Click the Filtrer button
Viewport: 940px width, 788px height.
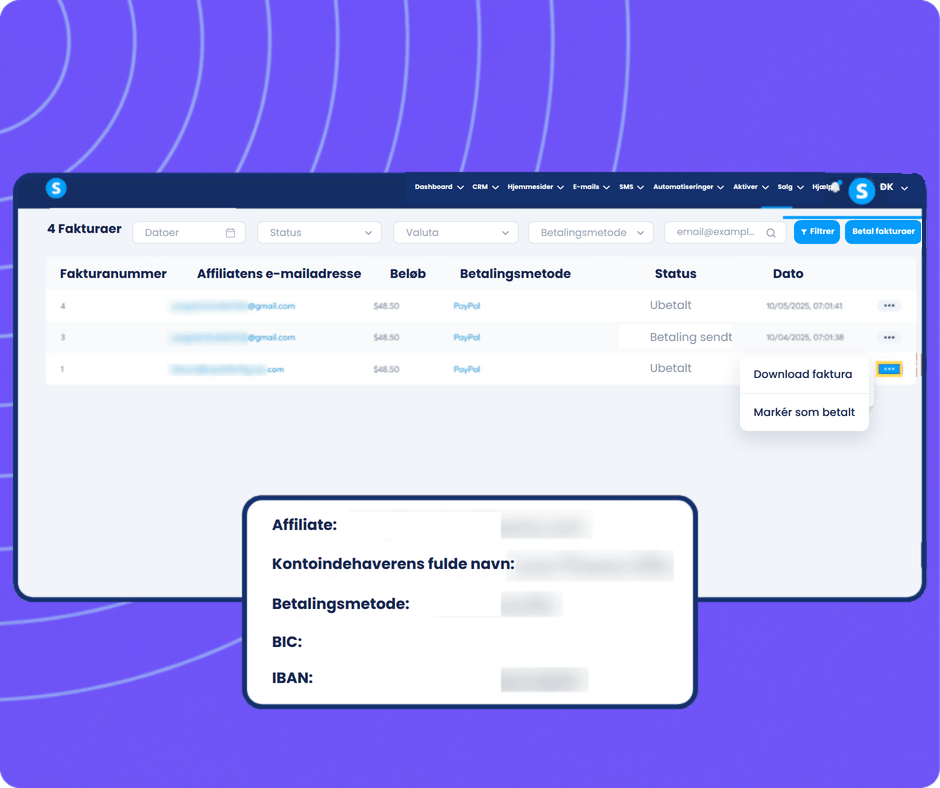coord(817,232)
